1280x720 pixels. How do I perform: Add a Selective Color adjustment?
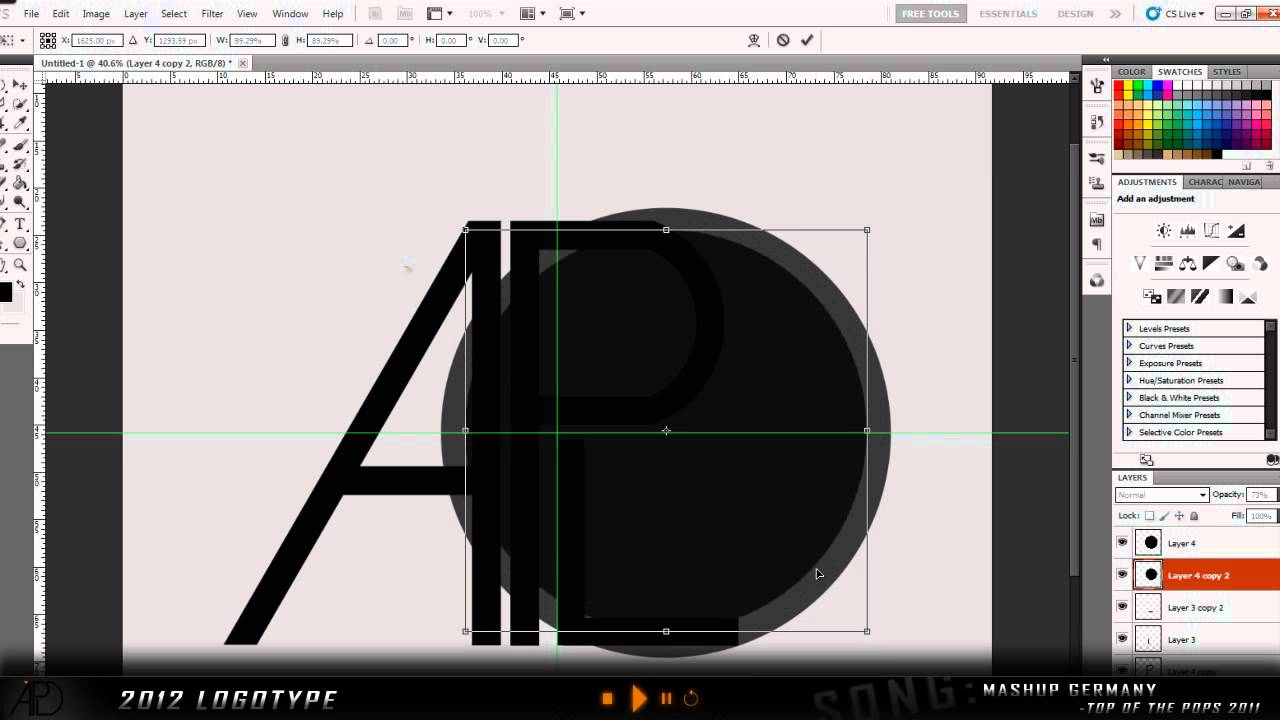point(1248,297)
